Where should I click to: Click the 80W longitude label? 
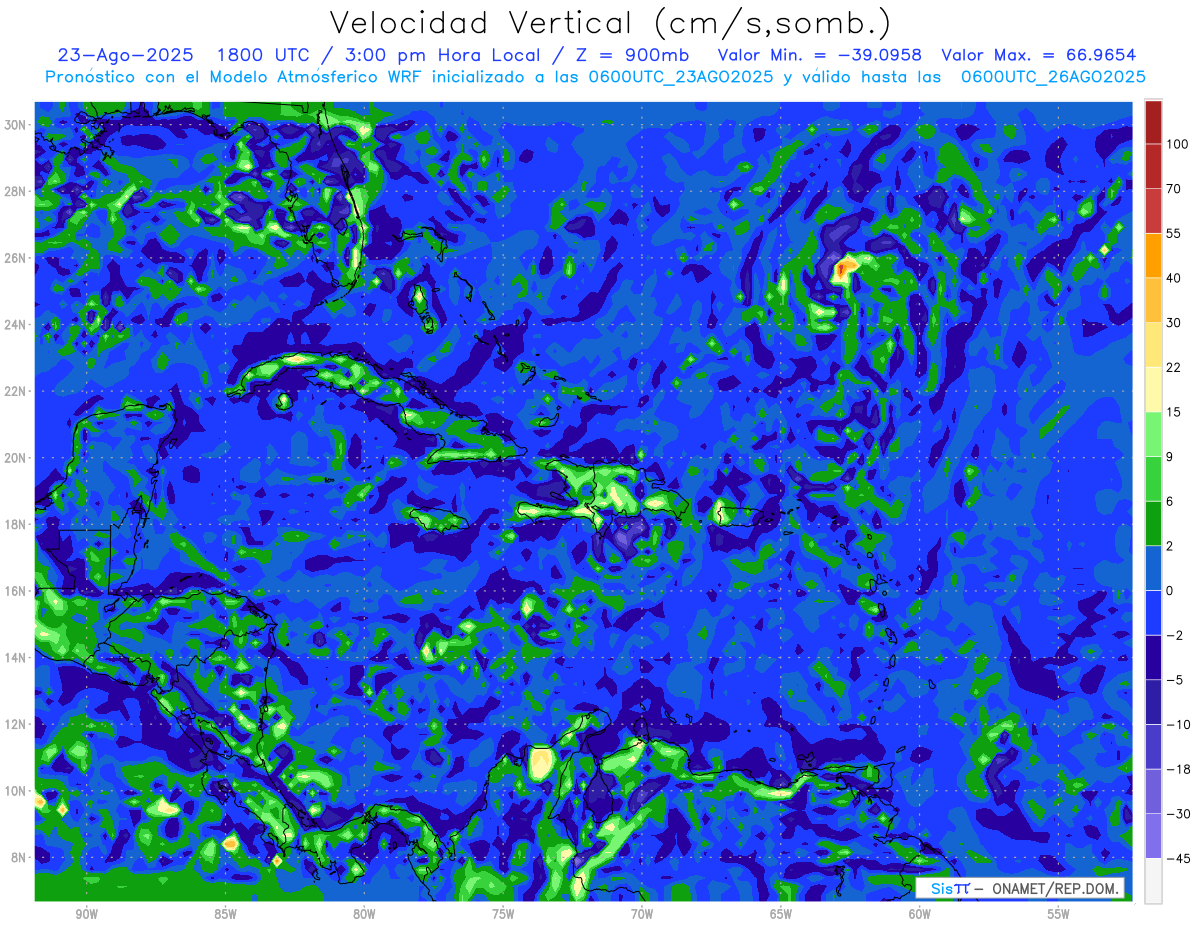364,914
